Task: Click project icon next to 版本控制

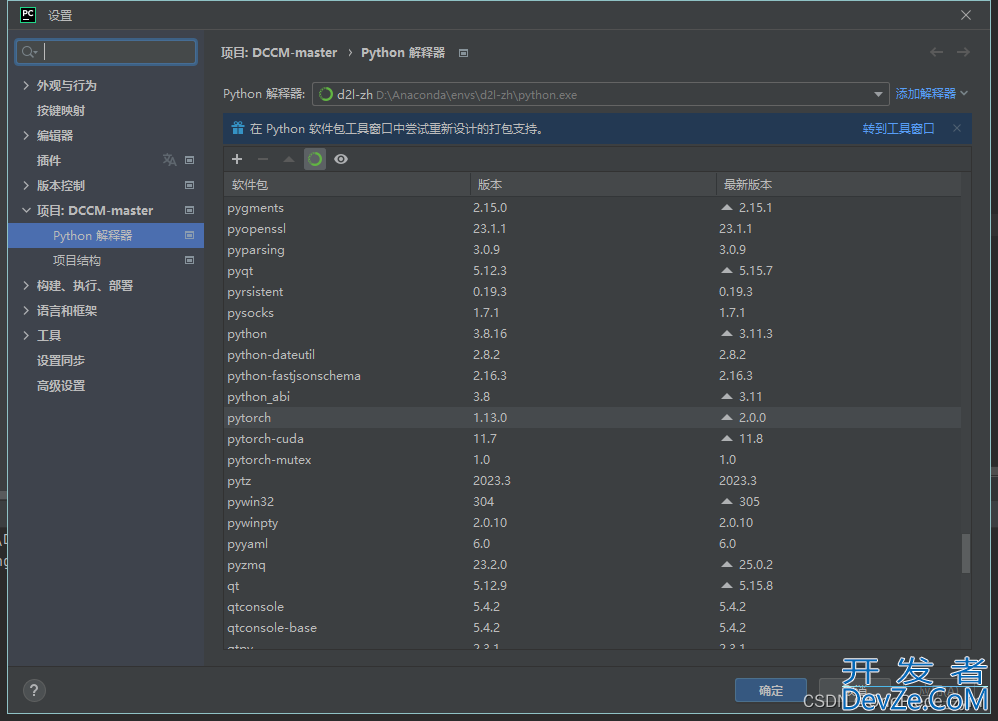Action: (x=189, y=185)
